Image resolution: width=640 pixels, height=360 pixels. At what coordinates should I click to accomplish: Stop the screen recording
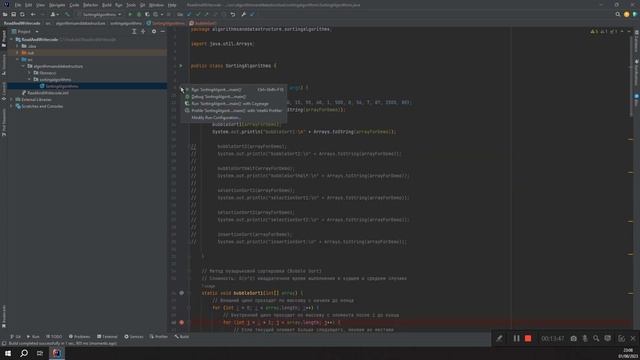click(528, 338)
